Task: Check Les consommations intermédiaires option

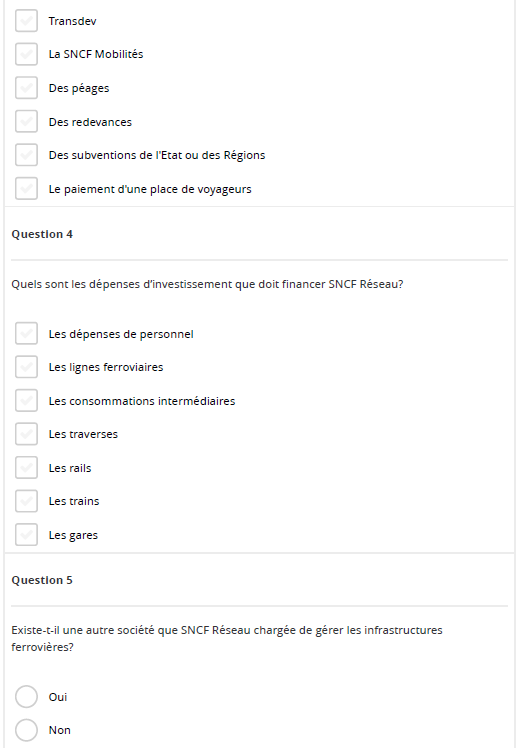Action: (26, 401)
